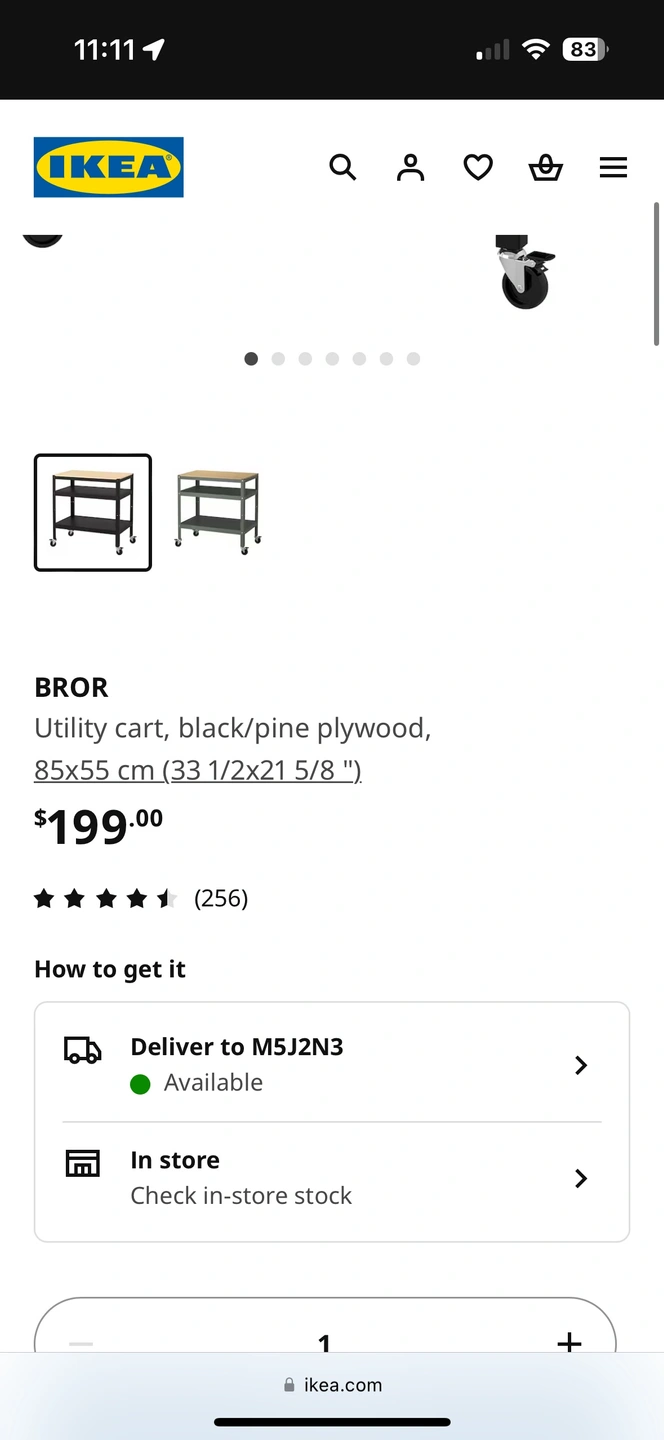This screenshot has height=1440, width=664.
Task: Jump to second image carousel dot
Action: [278, 359]
